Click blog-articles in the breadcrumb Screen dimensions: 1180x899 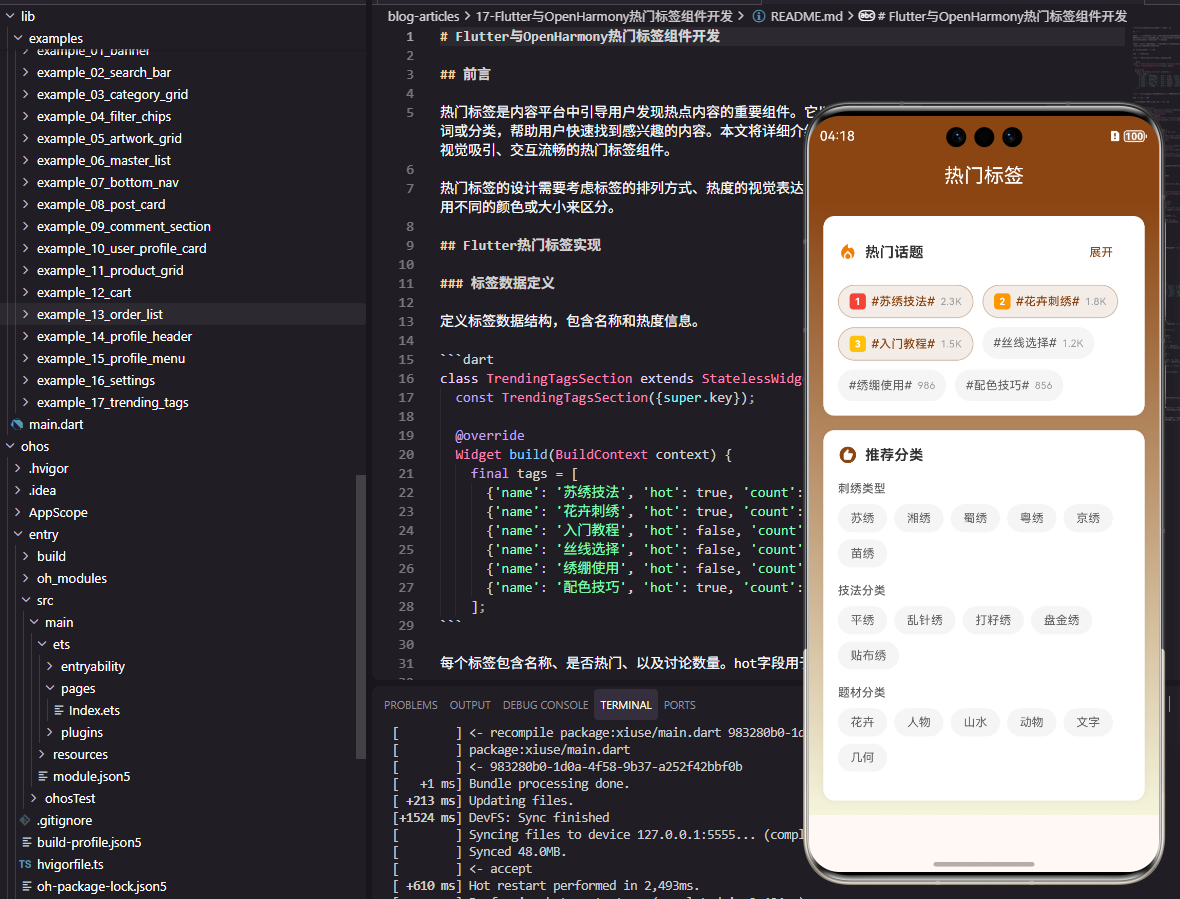pyautogui.click(x=423, y=16)
